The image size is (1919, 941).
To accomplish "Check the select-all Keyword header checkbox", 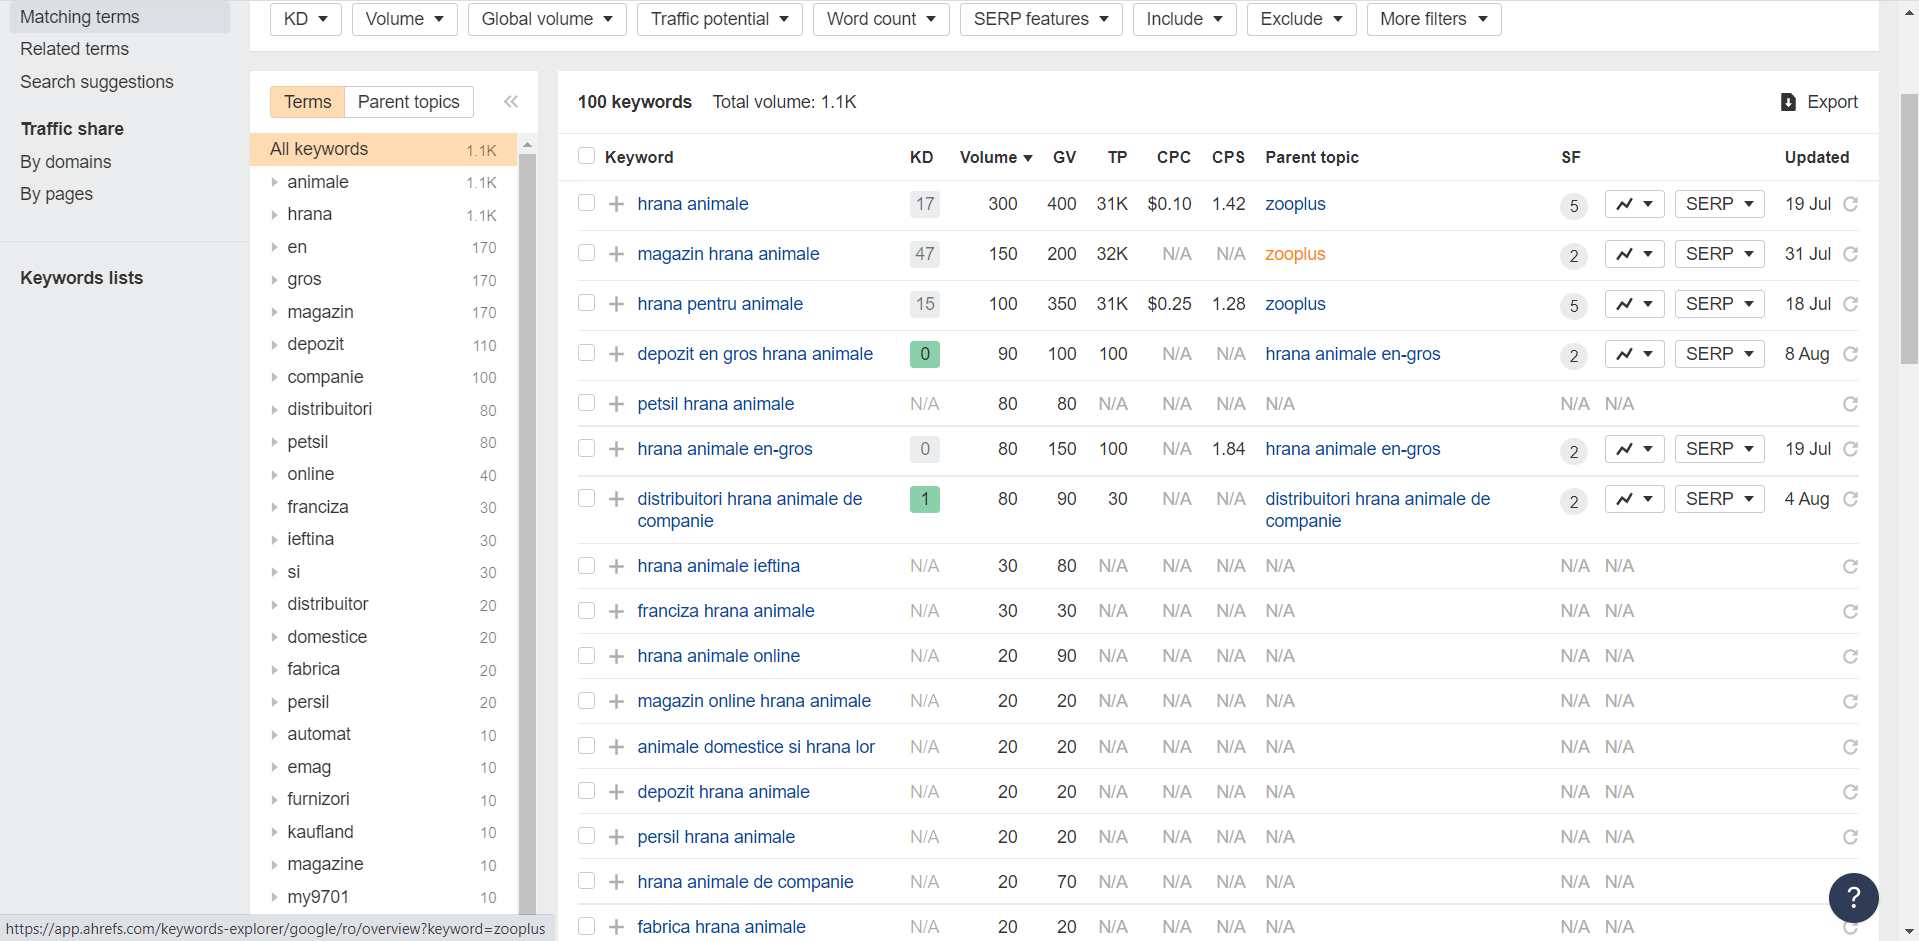I will 587,156.
